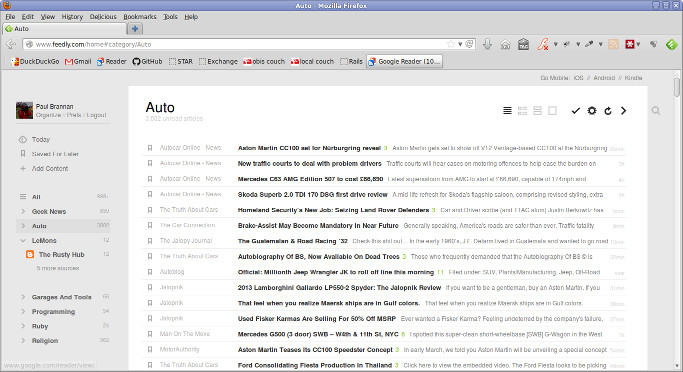Bookmark the Lamborghini Gallardo review article
The width and height of the screenshot is (683, 372).
pyautogui.click(x=150, y=287)
